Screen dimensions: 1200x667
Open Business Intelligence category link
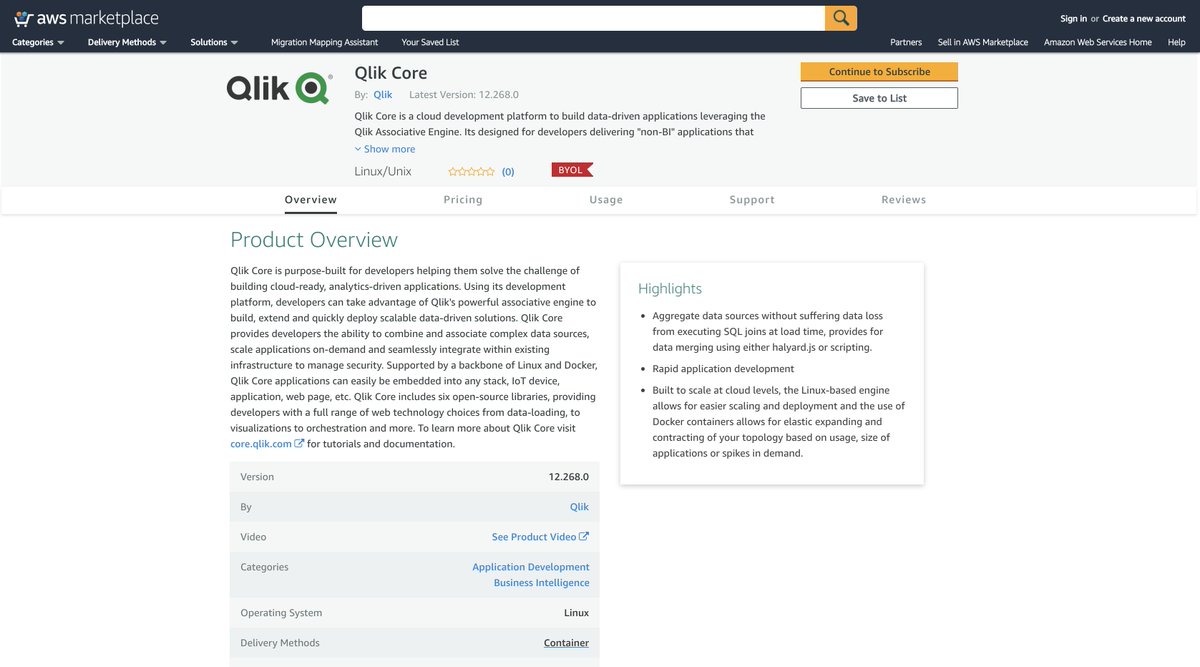(541, 583)
